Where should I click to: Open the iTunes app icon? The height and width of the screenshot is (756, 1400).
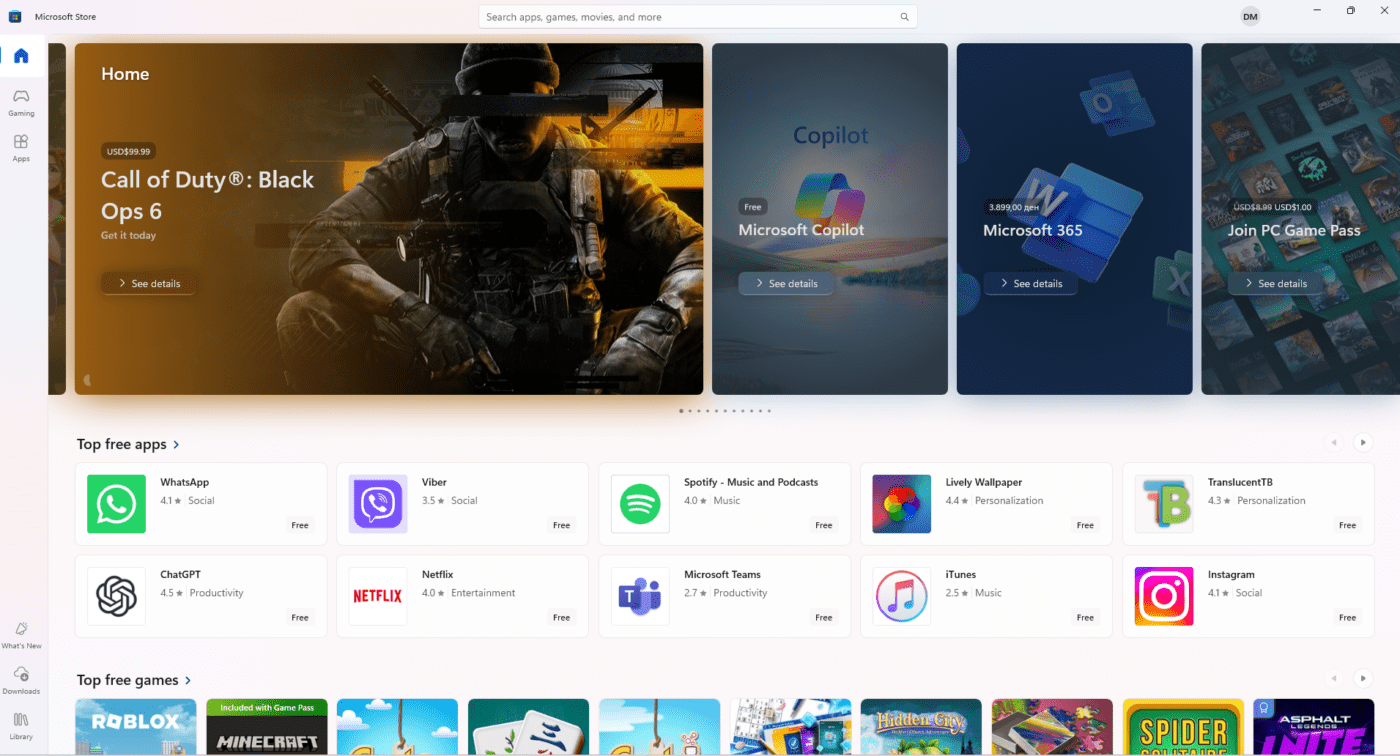[x=902, y=596]
